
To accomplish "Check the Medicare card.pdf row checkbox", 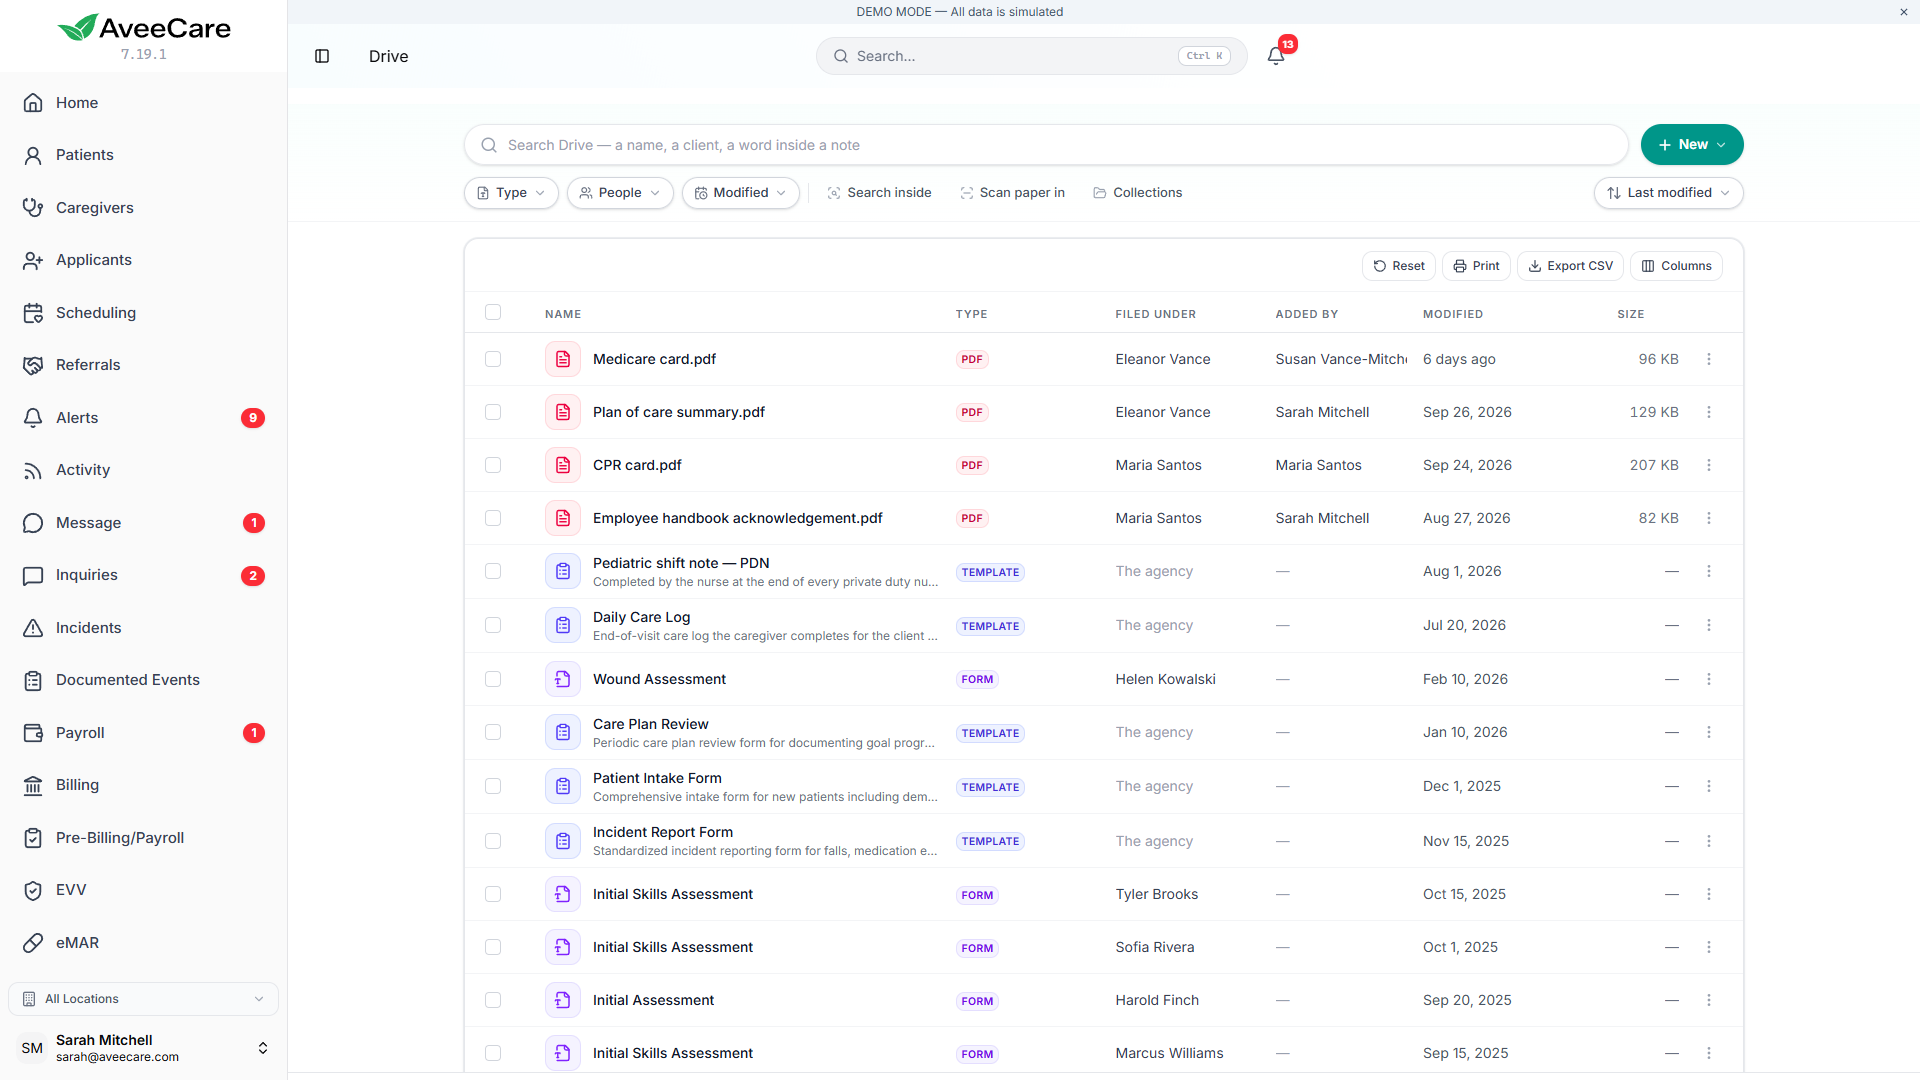I will tap(493, 359).
